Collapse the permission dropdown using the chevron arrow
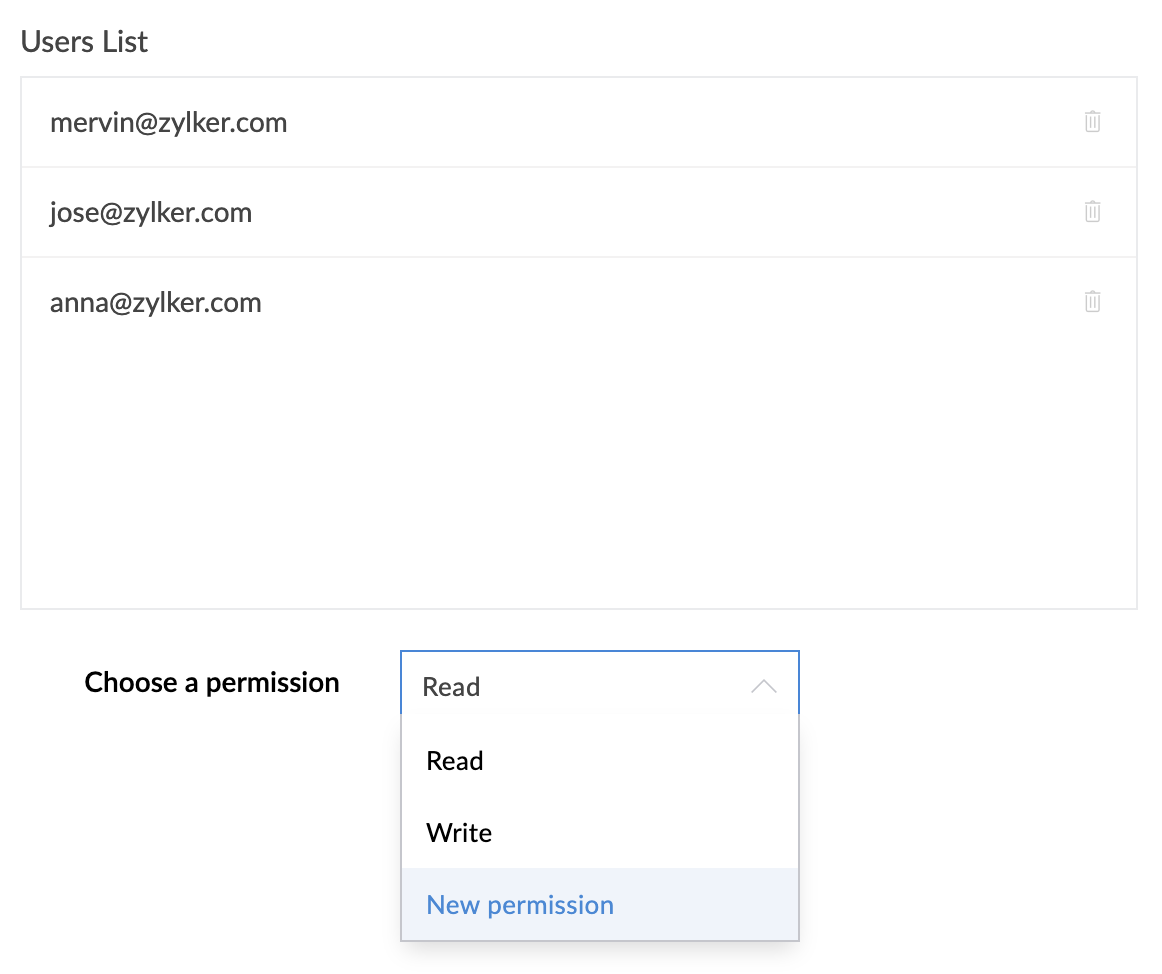Viewport: 1162px width, 974px height. point(763,686)
